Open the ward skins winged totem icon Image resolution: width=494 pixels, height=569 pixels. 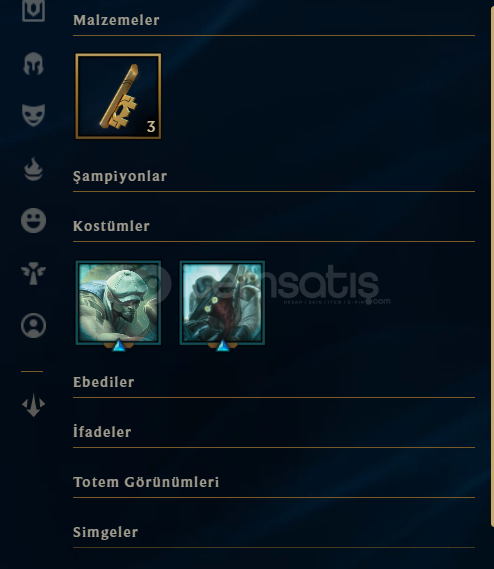(x=33, y=273)
